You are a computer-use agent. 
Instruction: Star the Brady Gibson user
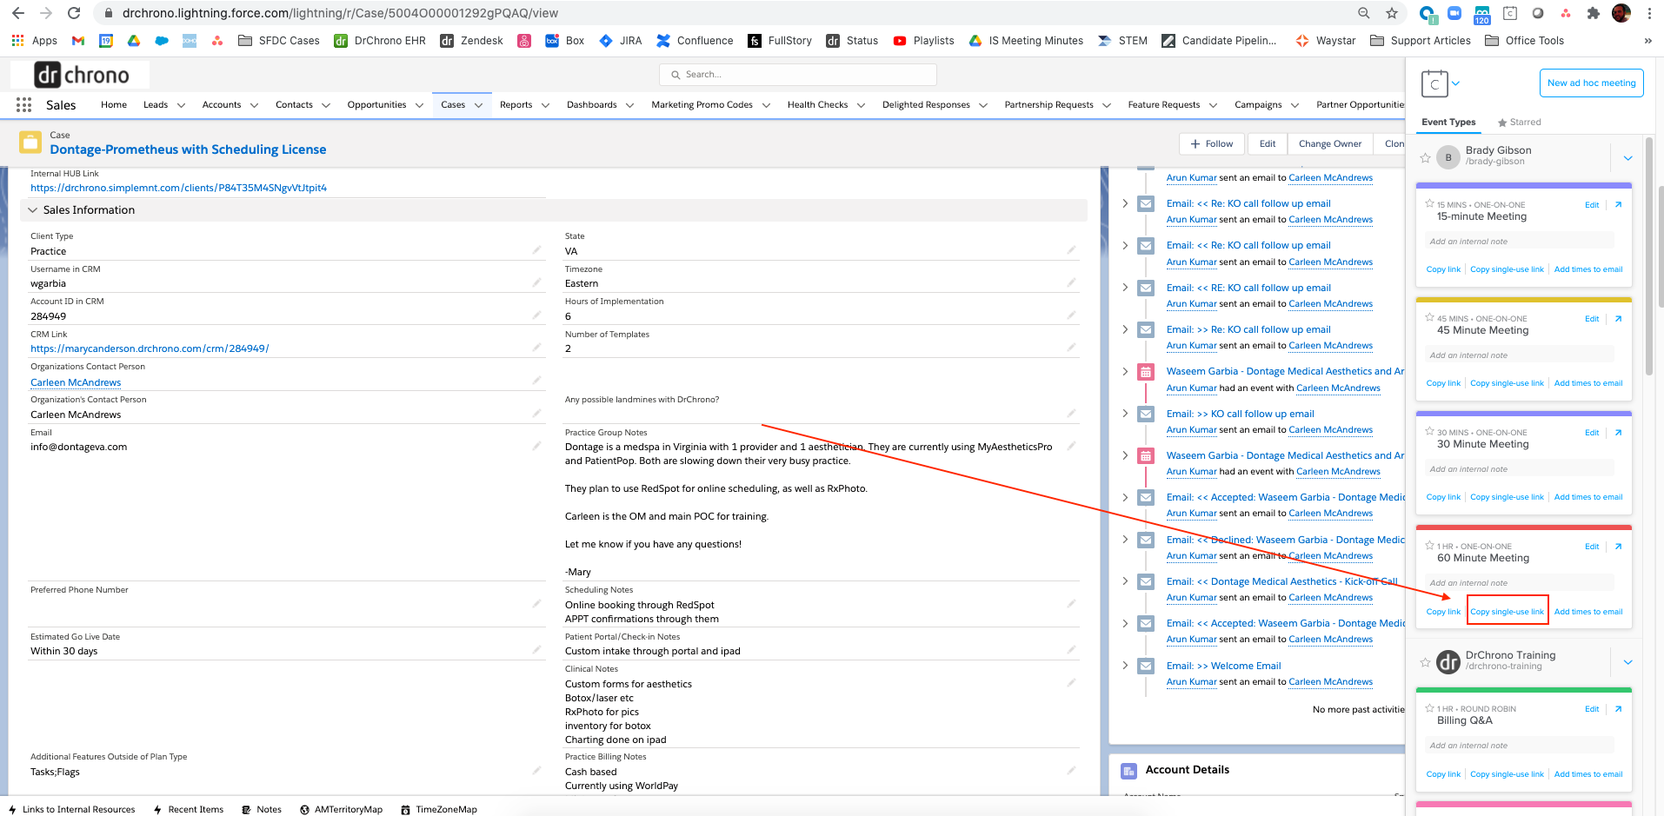pyautogui.click(x=1425, y=158)
